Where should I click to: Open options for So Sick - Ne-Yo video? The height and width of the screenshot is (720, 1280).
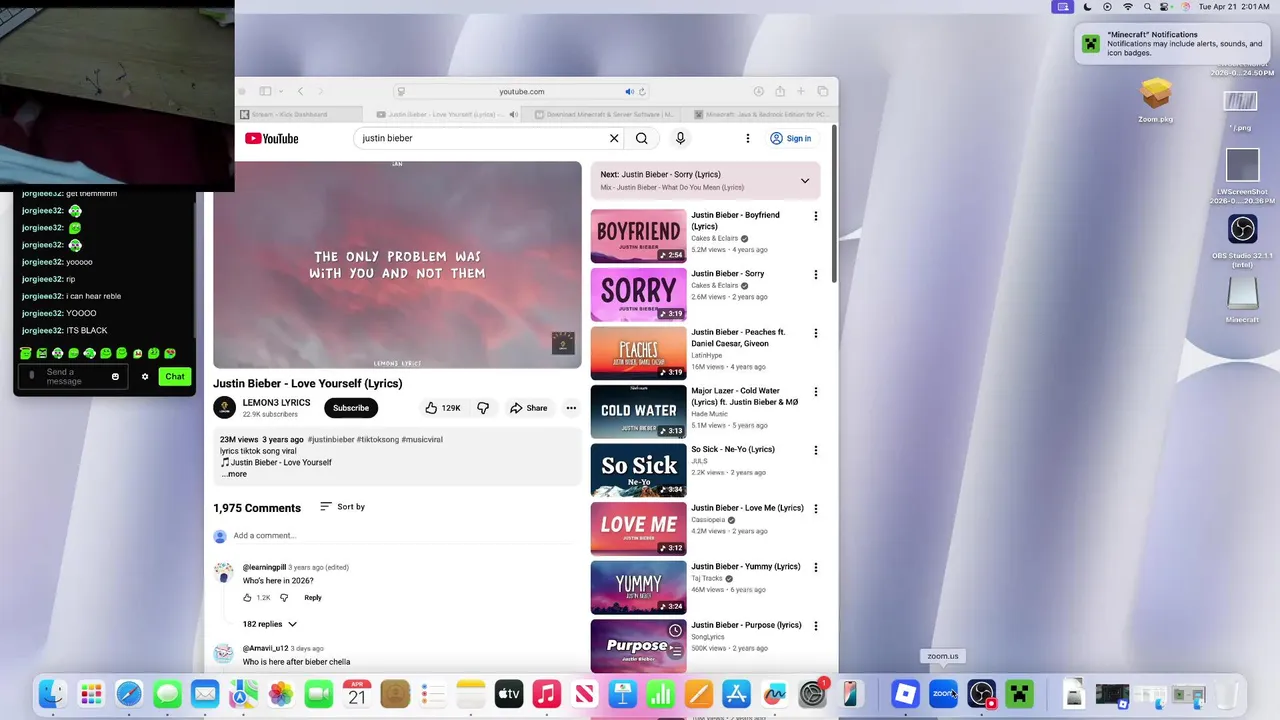pos(815,450)
